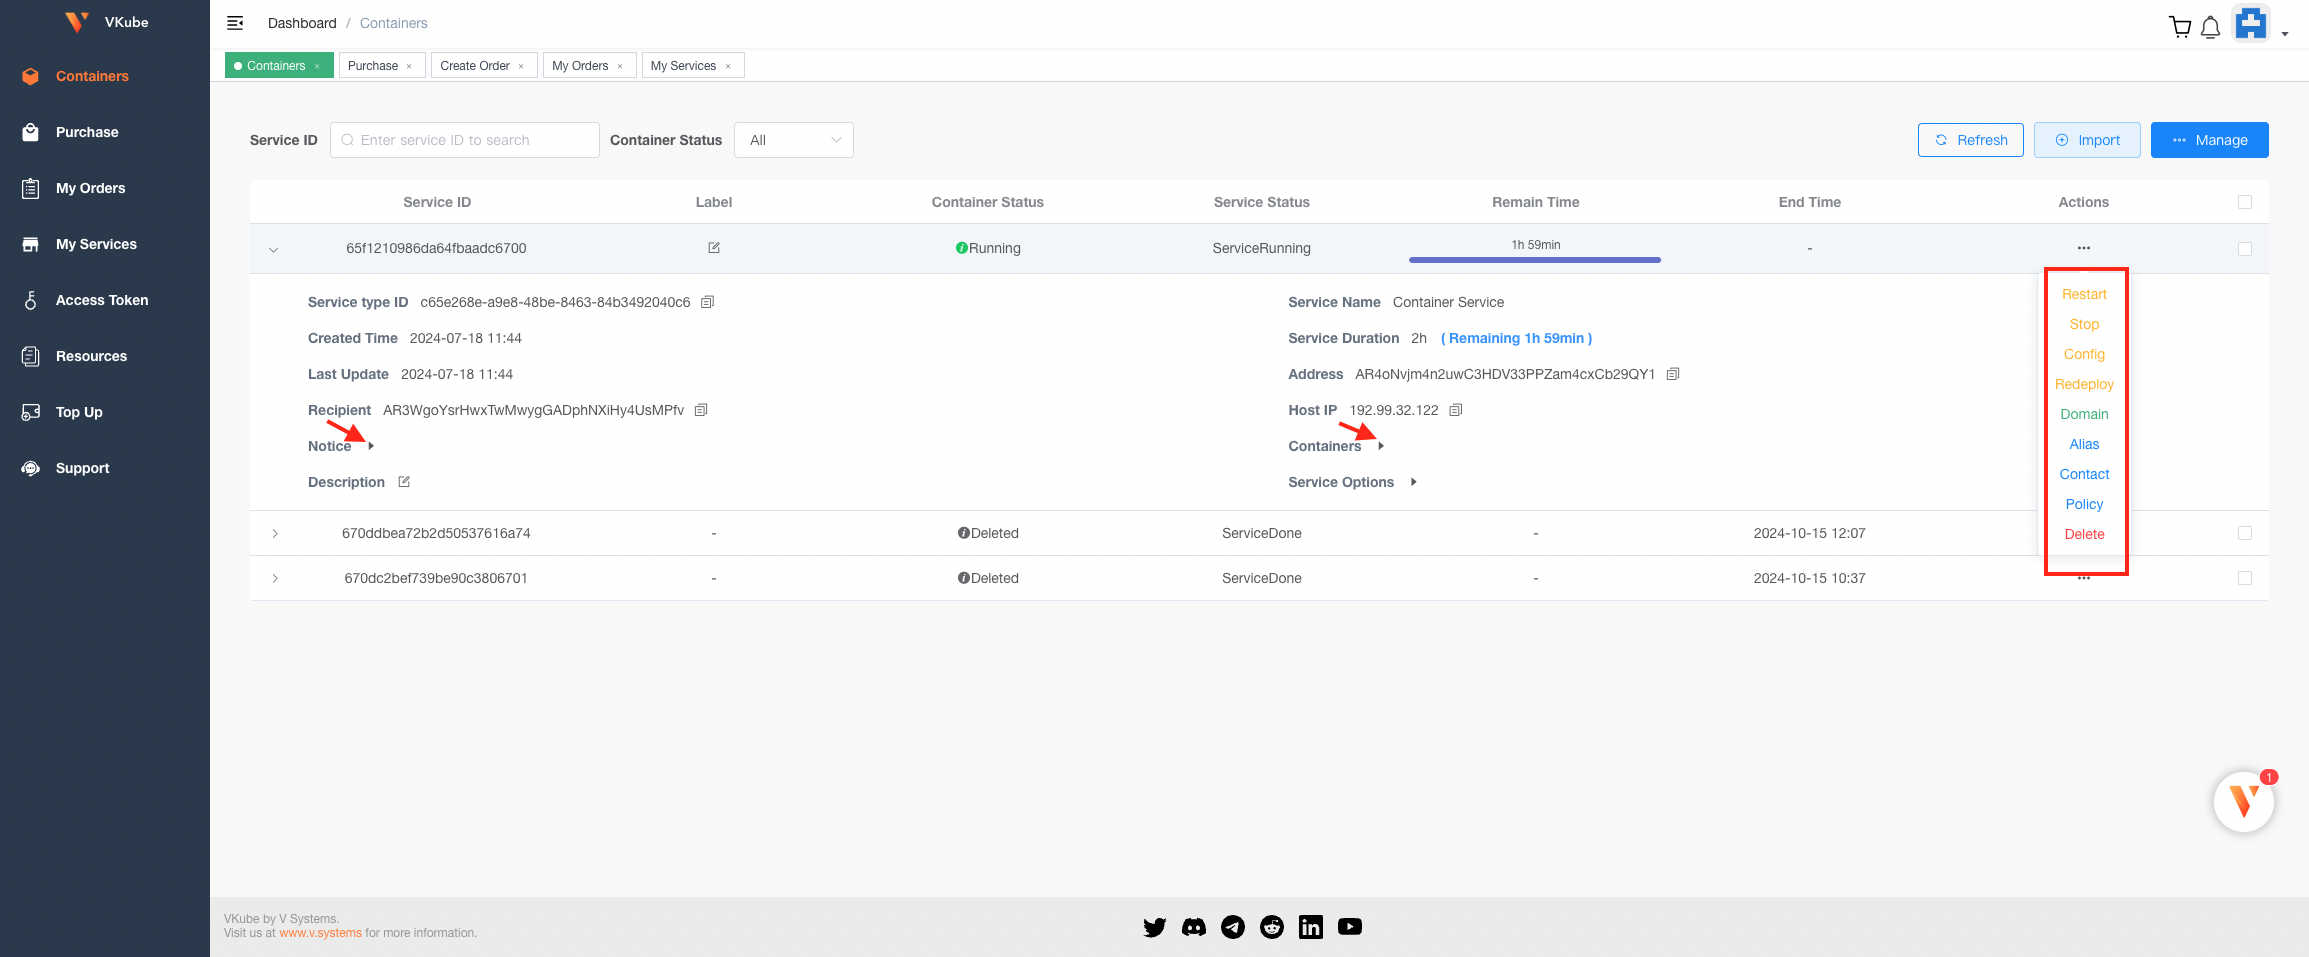Click the VKube logo icon
Image resolution: width=2309 pixels, height=957 pixels.
76,22
